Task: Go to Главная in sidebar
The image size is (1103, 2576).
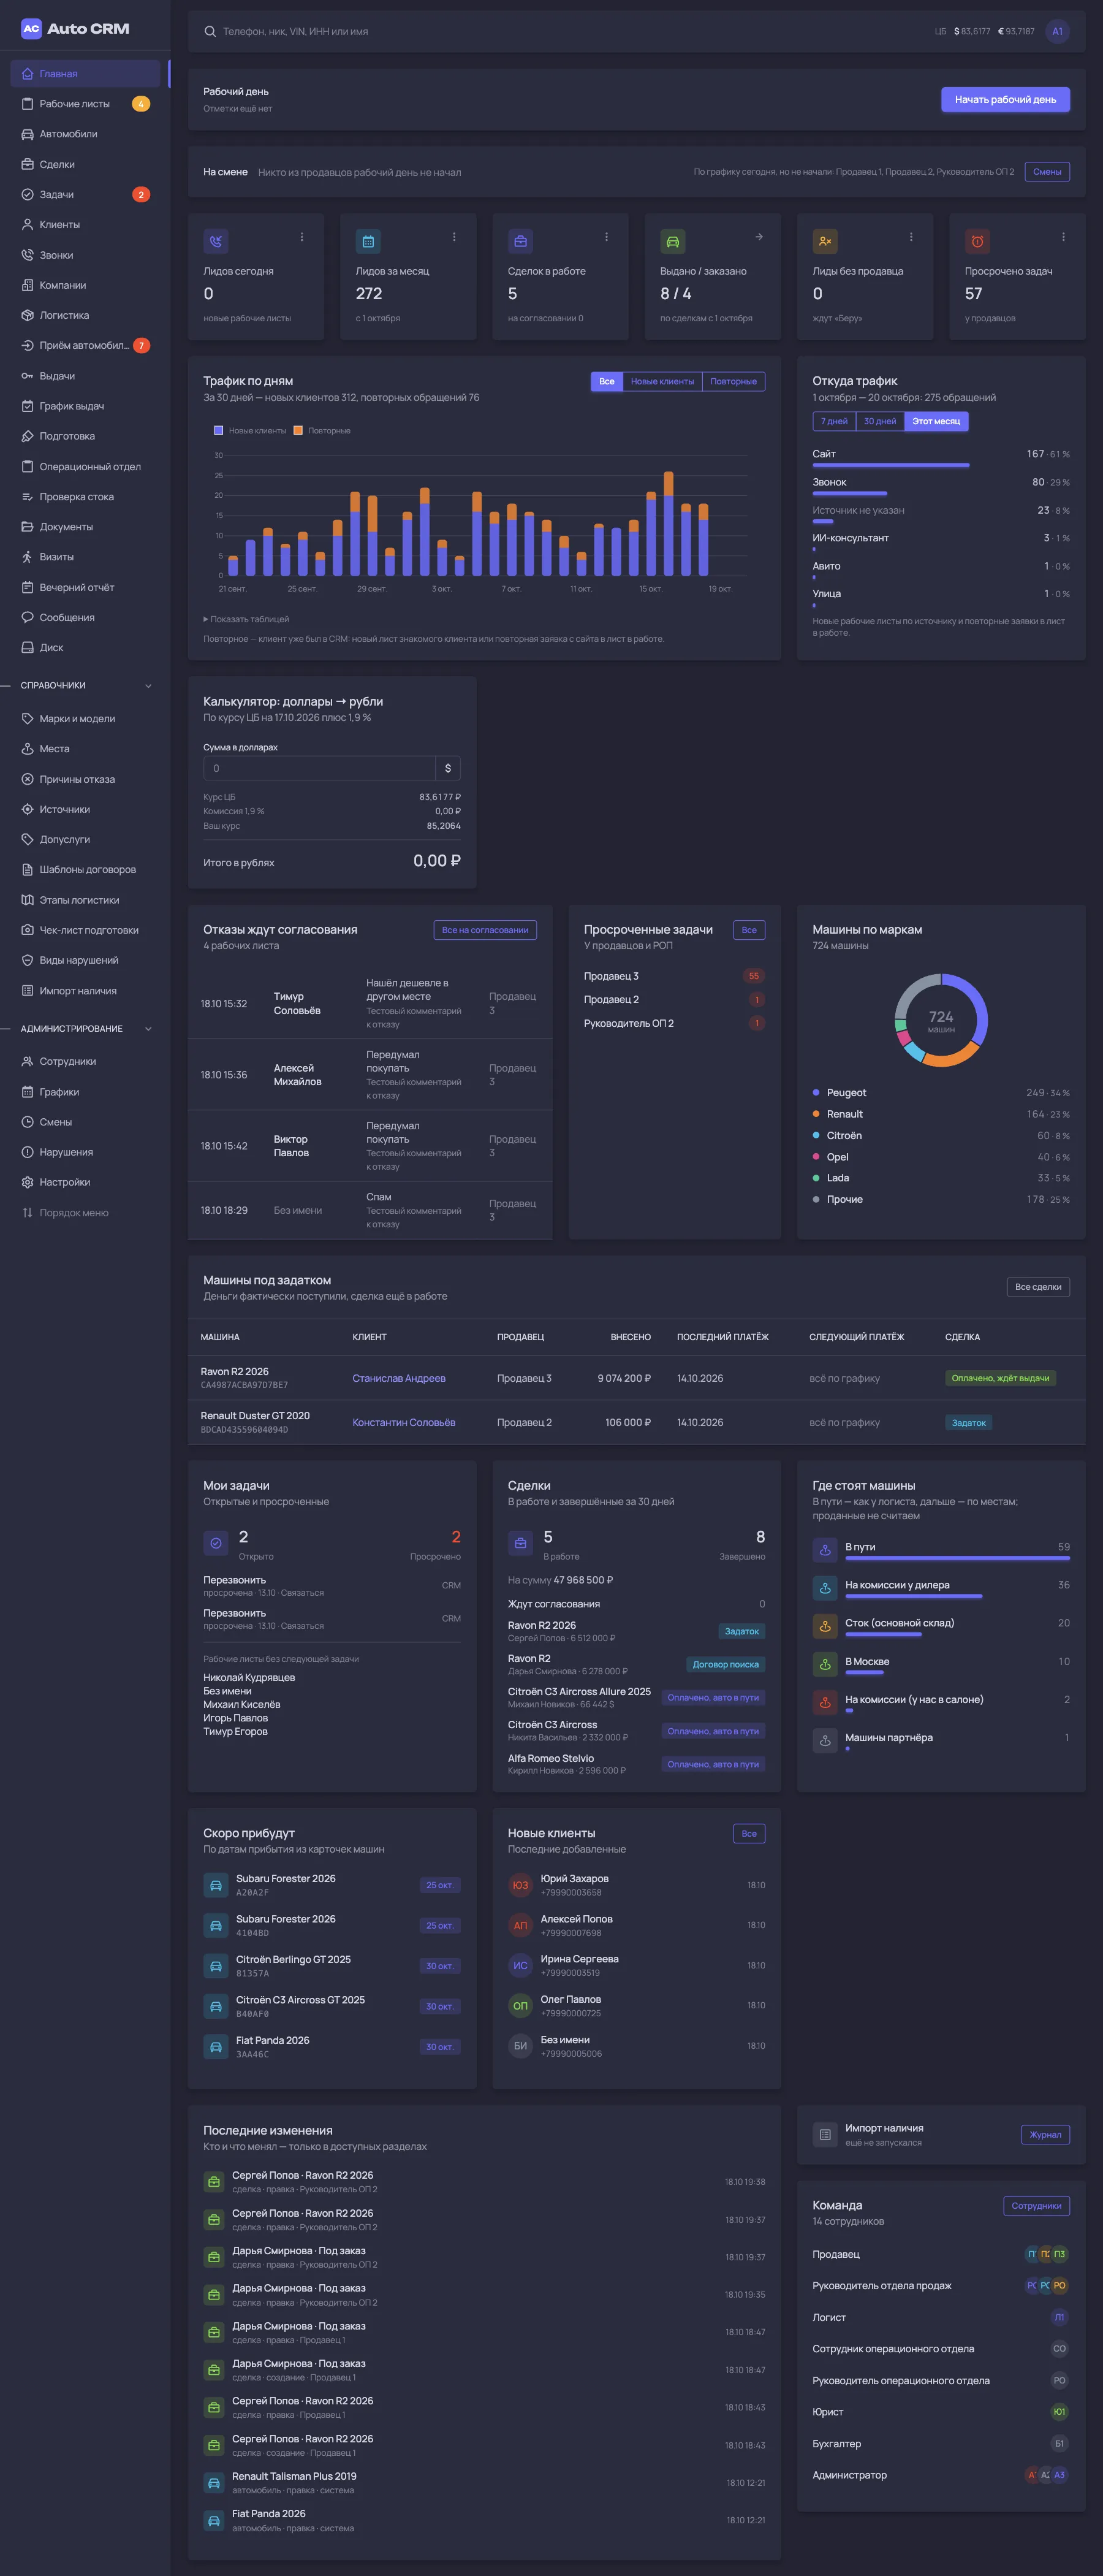Action: tap(85, 73)
